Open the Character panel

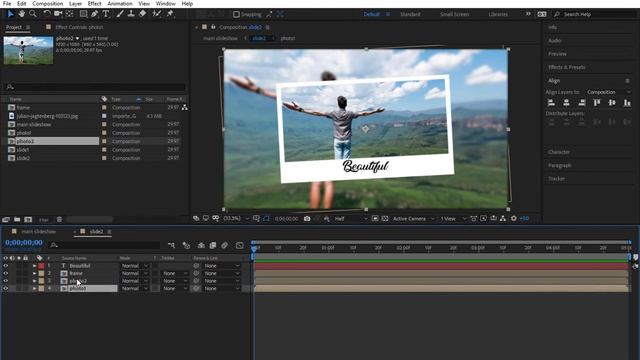[559, 152]
